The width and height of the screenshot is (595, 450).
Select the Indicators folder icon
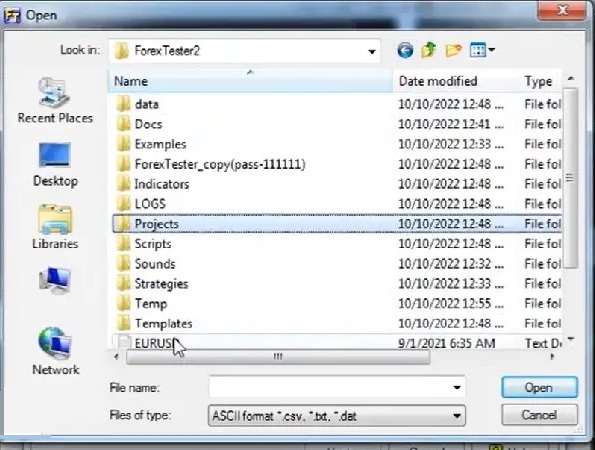pyautogui.click(x=123, y=184)
